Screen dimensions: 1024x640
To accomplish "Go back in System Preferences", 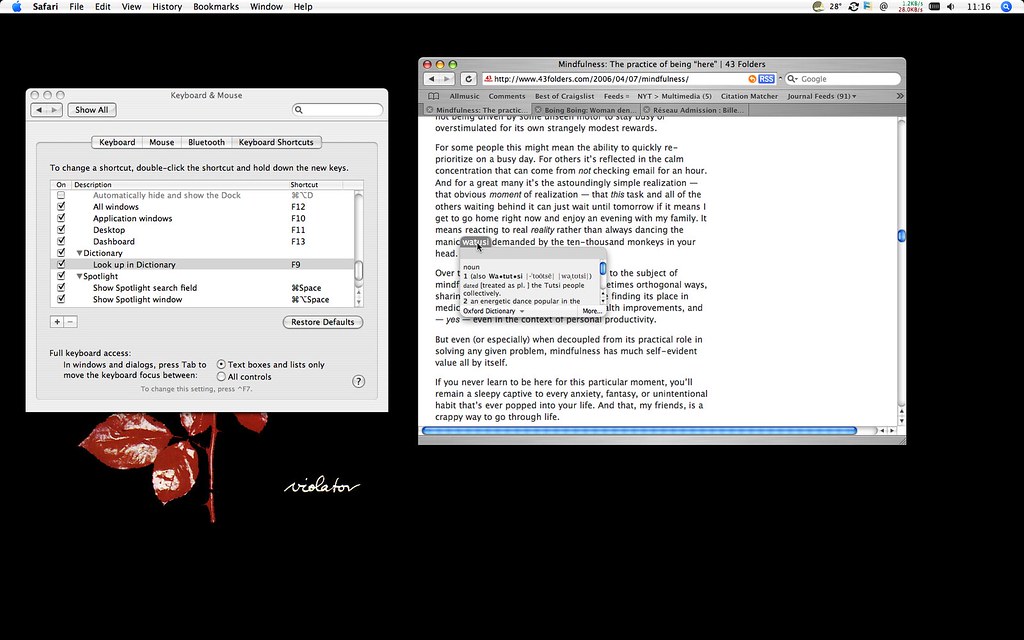I will pos(39,110).
